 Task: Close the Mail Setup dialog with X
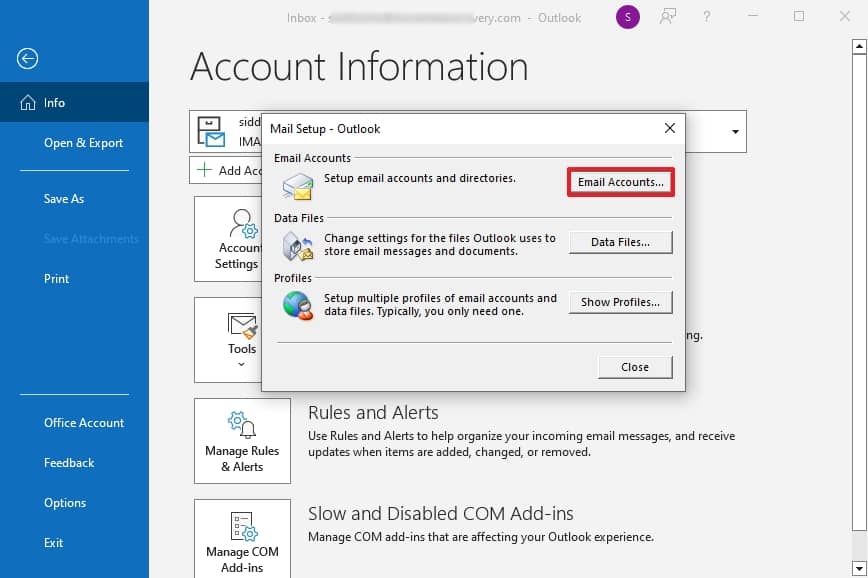(x=670, y=128)
